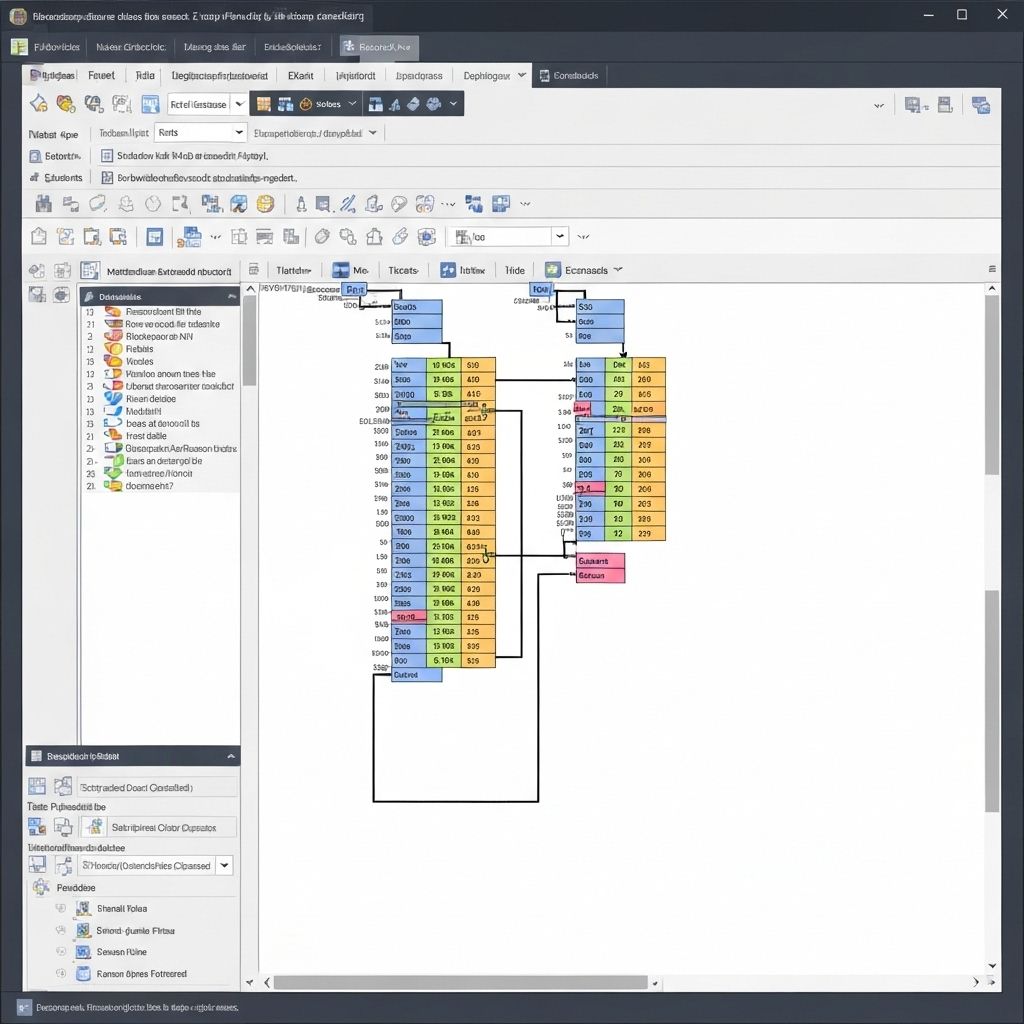Open the Rerts dropdown list
This screenshot has width=1024, height=1024.
pos(200,131)
